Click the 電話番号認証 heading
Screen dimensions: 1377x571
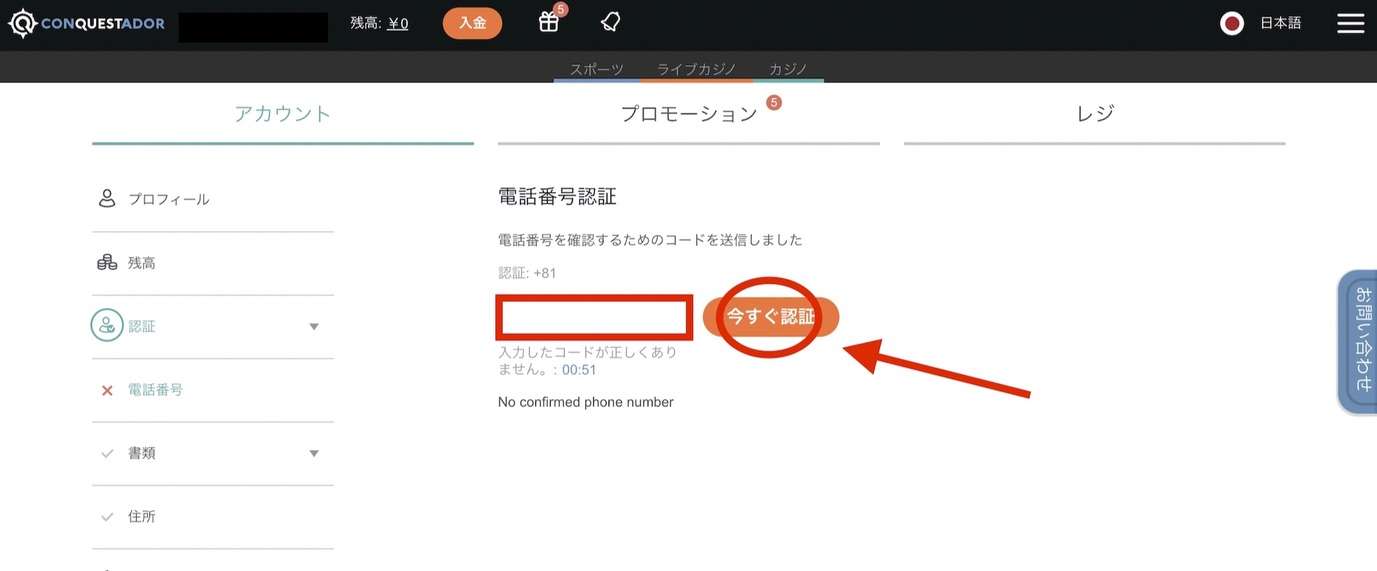pos(557,196)
